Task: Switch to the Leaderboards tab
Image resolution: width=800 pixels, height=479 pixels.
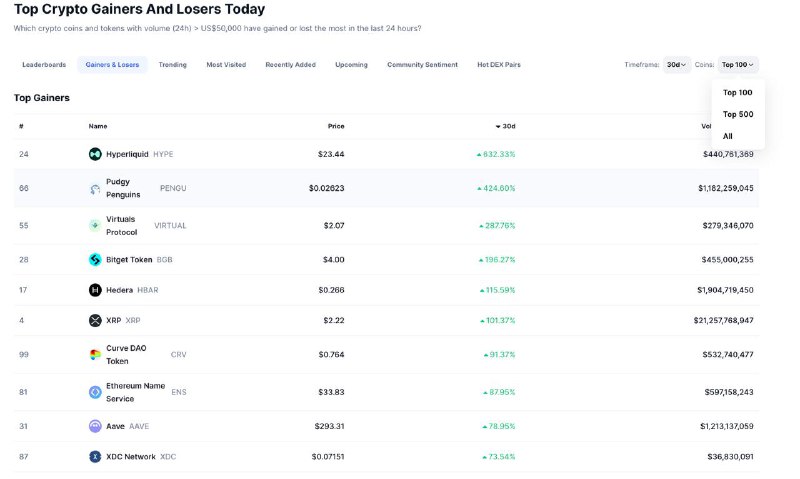Action: point(44,65)
